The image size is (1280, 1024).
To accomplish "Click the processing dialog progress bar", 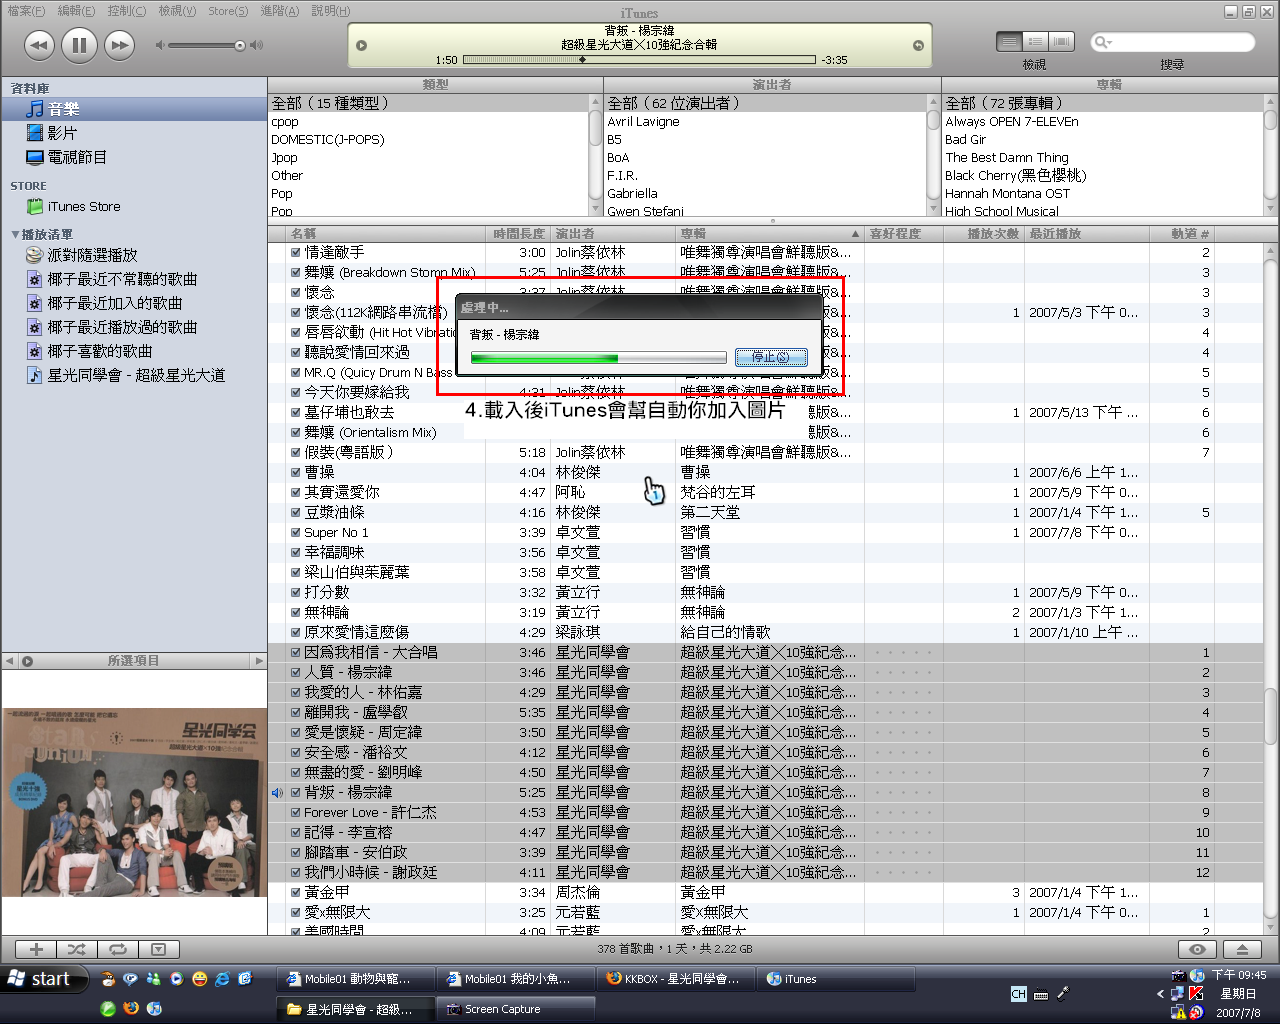I will (598, 357).
